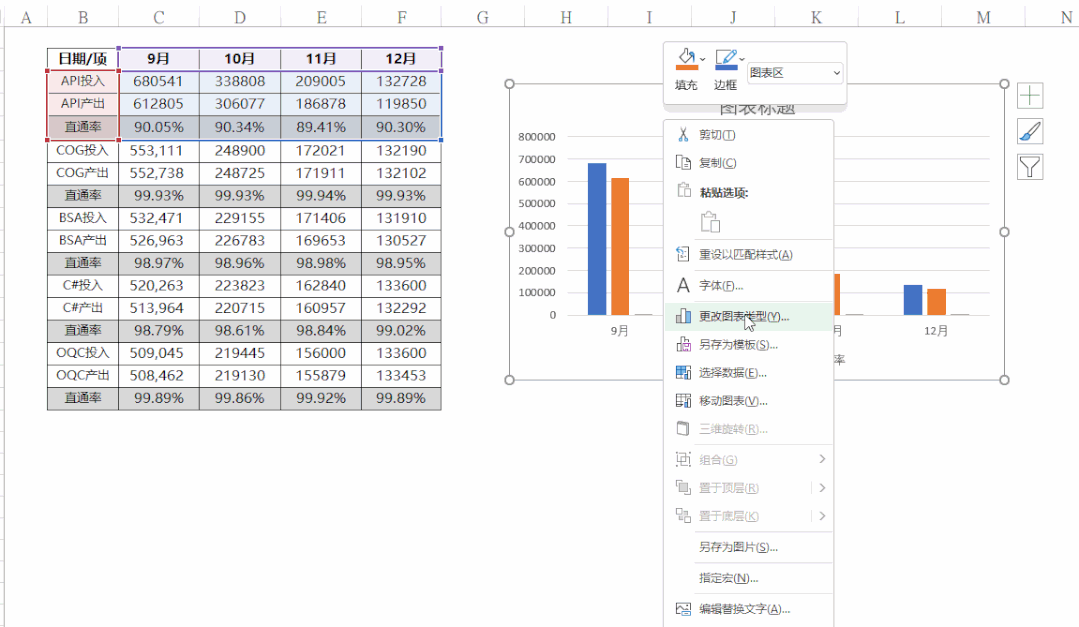The width and height of the screenshot is (1079, 627).
Task: Open the Font (字体) dialog entry
Action: pos(749,286)
